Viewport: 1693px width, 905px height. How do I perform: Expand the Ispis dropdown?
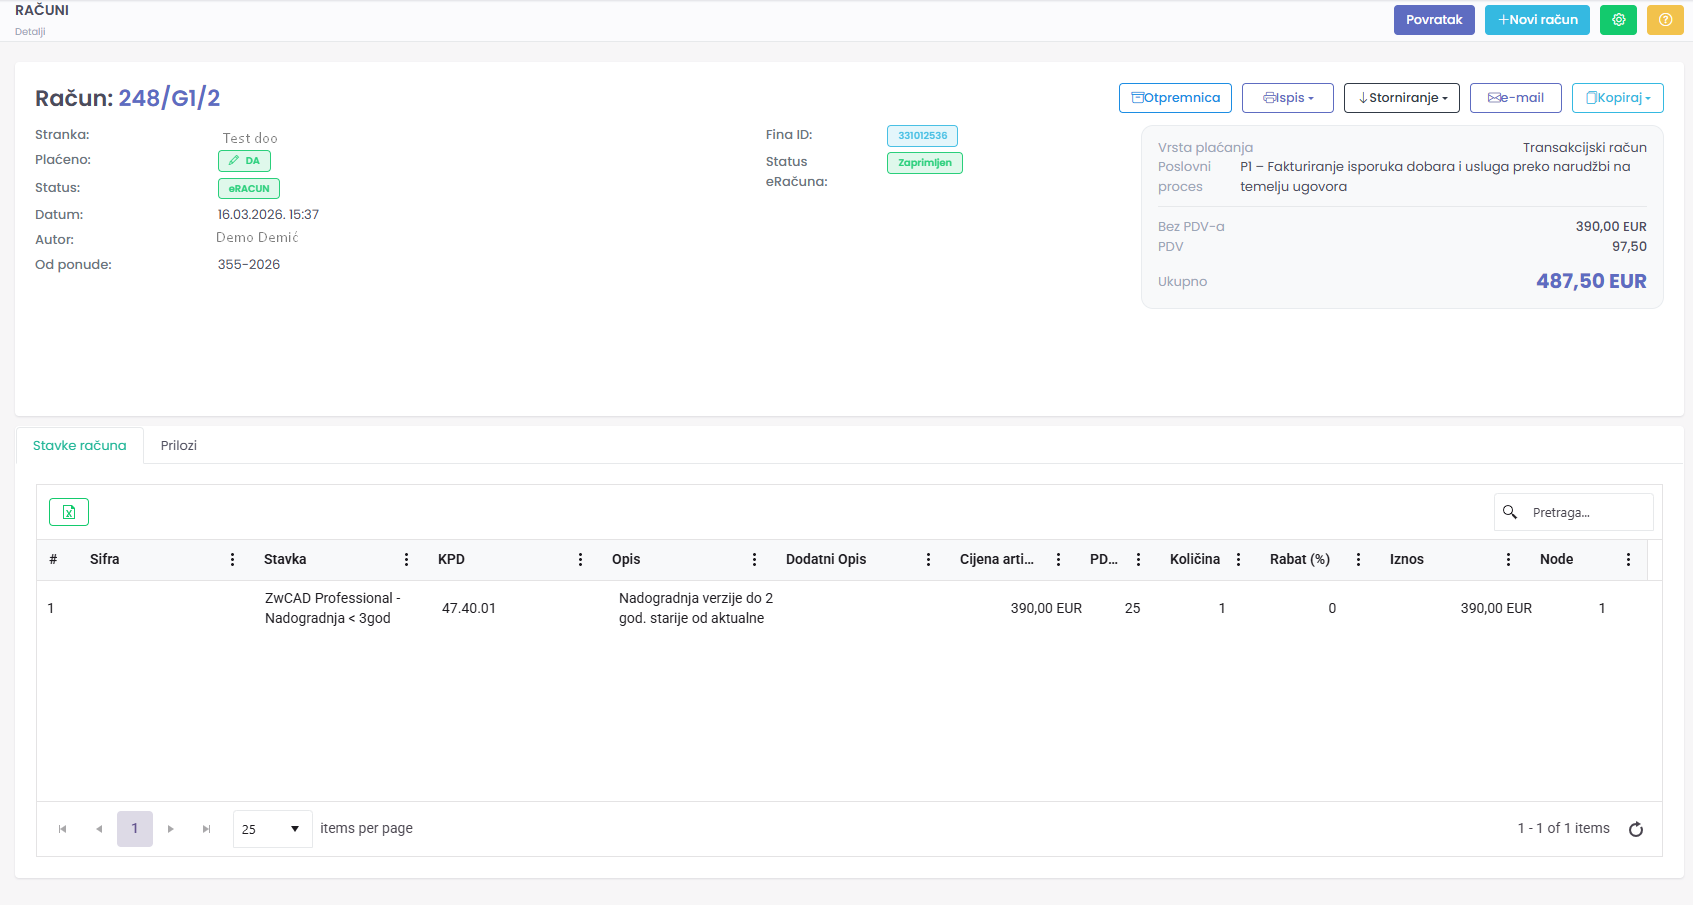tap(1287, 98)
